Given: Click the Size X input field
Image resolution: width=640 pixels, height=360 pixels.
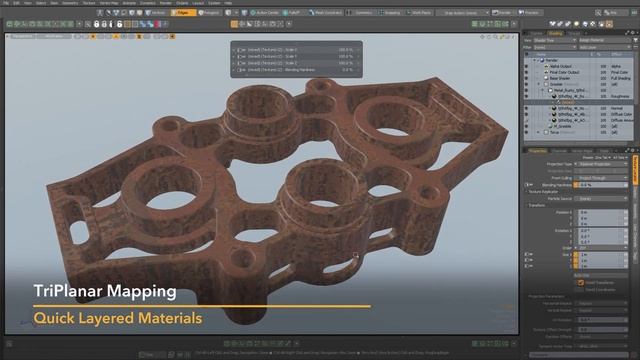Looking at the screenshot, I should pyautogui.click(x=602, y=254).
